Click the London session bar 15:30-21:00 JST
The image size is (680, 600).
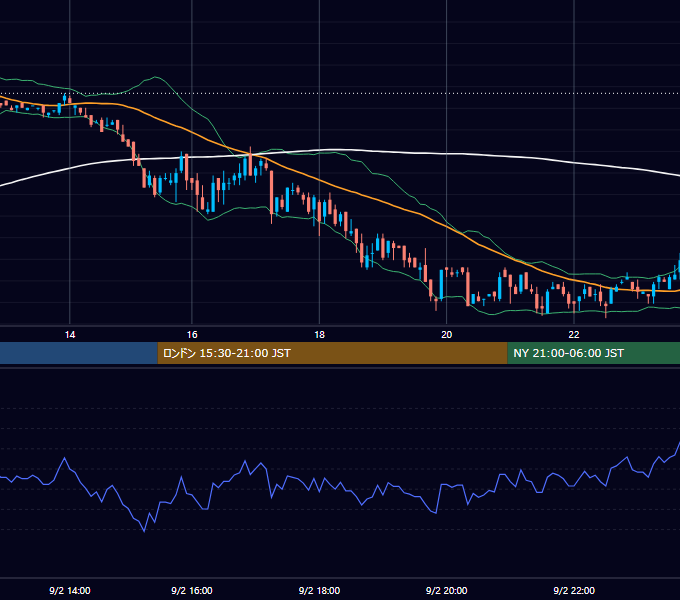point(332,353)
